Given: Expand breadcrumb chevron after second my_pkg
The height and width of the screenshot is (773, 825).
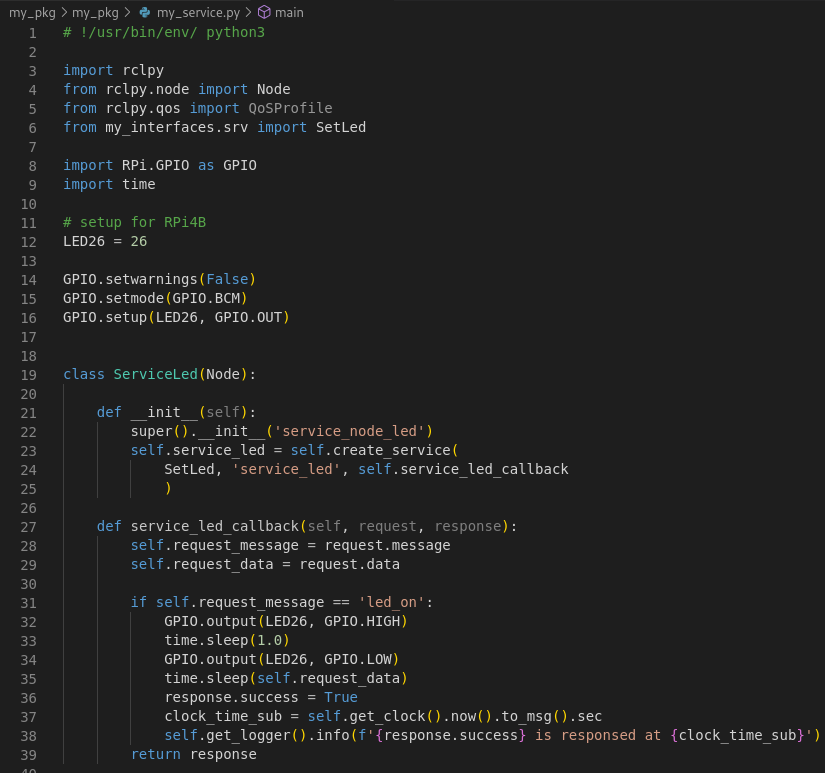Looking at the screenshot, I should point(127,13).
